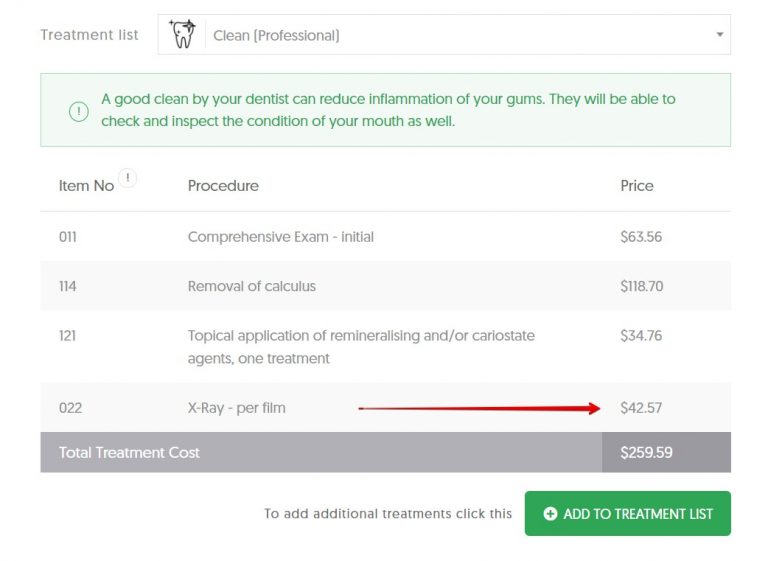Screen dimensions: 768x561
Task: Click the $42.57 X-Ray price
Action: 641,408
